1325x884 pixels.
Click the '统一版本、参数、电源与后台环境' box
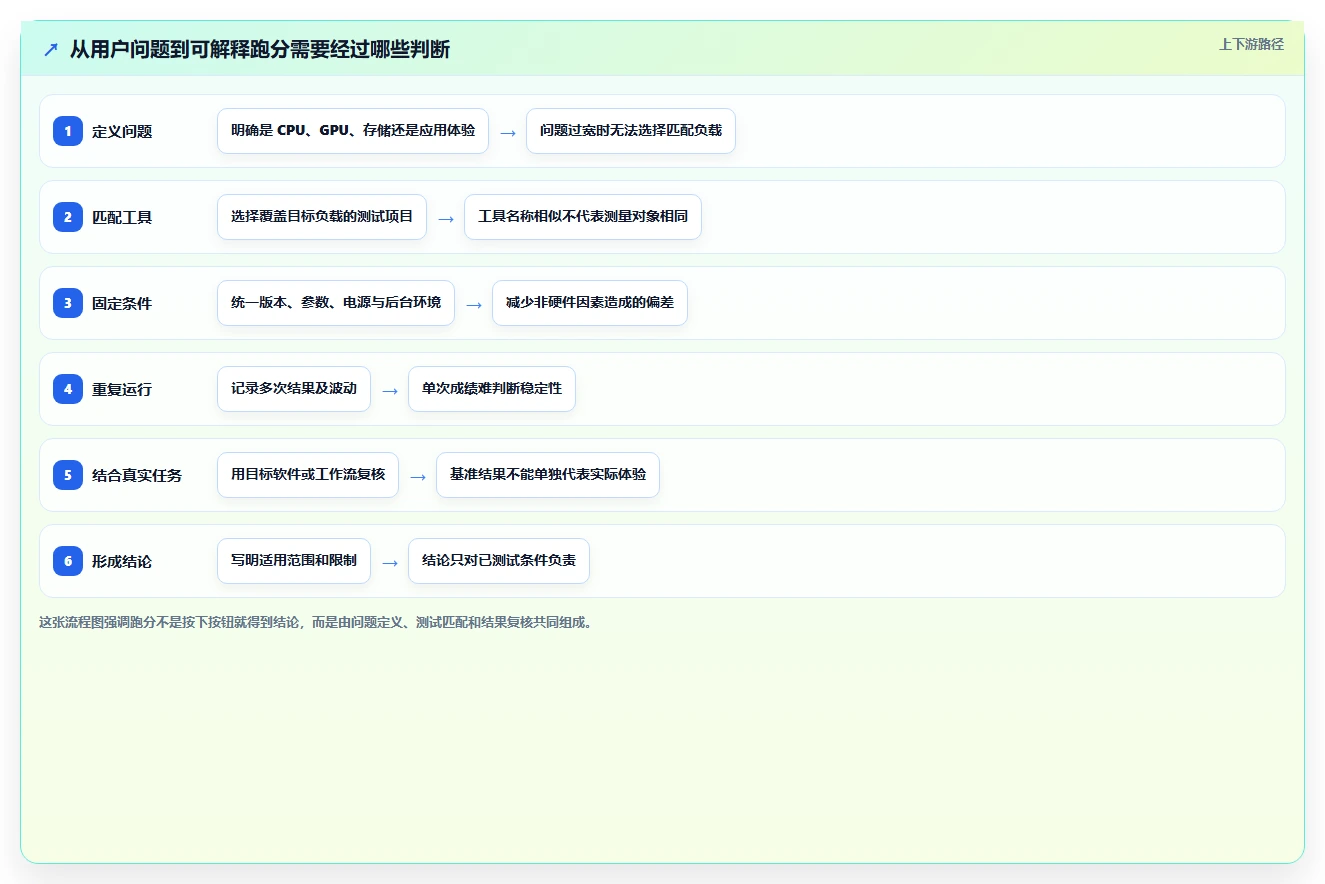click(x=336, y=303)
